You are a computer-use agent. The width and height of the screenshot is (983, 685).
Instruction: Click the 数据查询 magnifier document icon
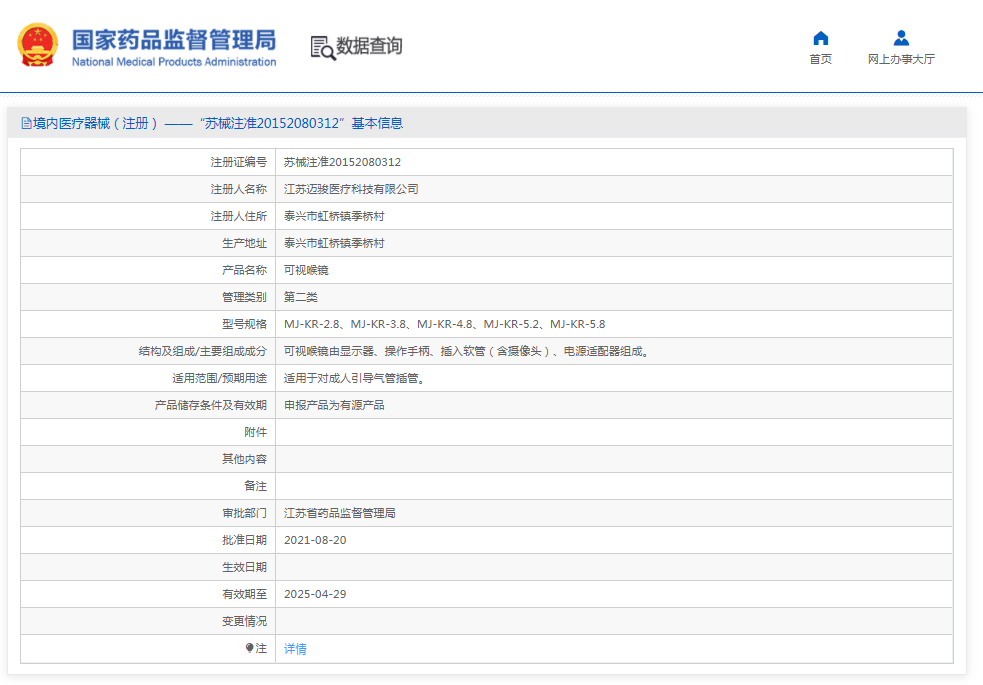(x=322, y=47)
